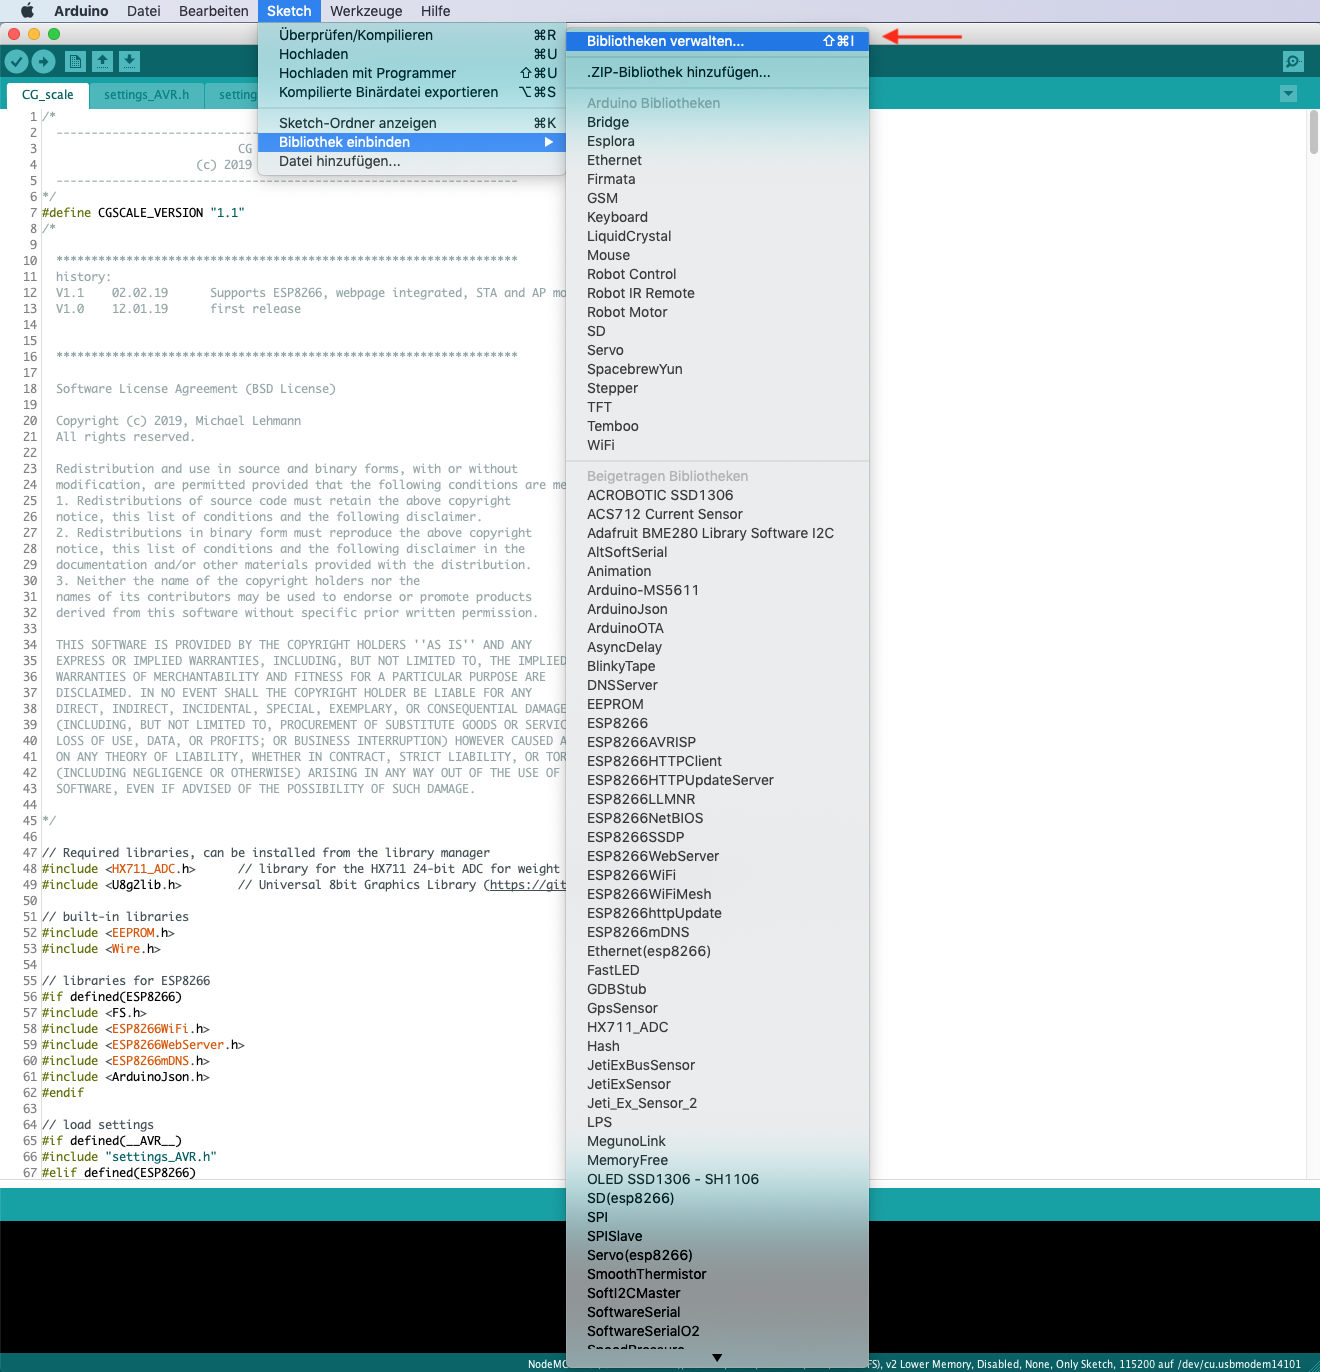Include the OLED SSD1306 - SH1106 library
This screenshot has width=1320, height=1372.
click(x=717, y=1179)
